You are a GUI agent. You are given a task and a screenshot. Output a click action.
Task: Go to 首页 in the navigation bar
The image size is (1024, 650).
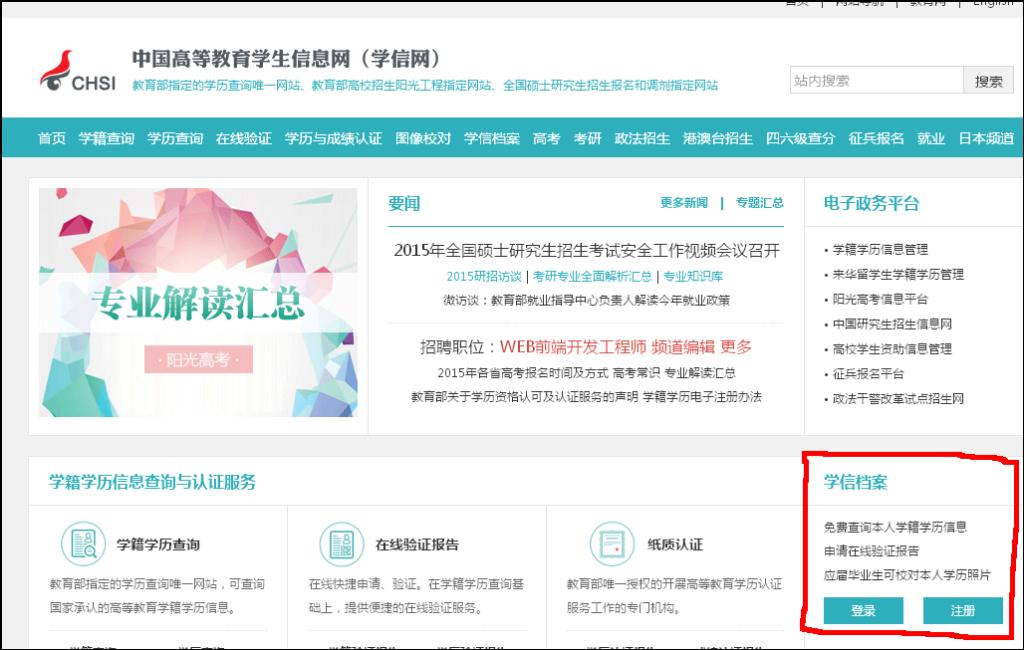click(x=52, y=138)
